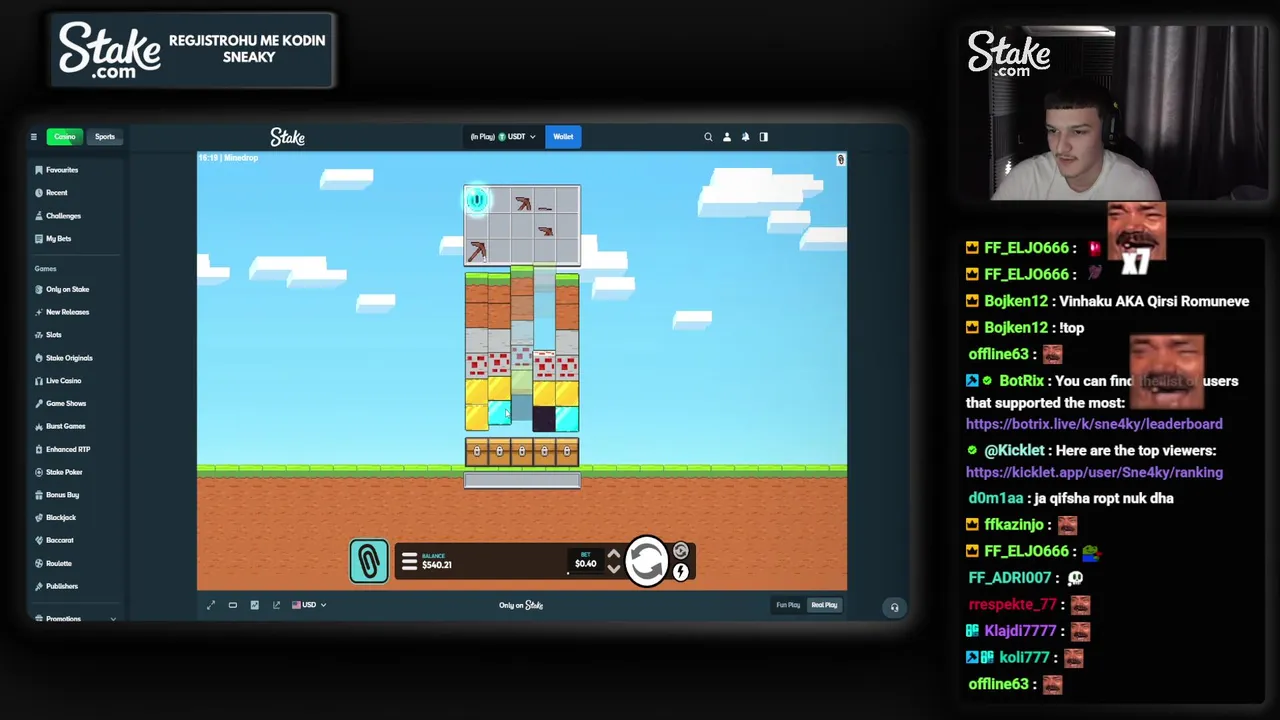
Task: Select Stake Originals category
Action: (x=63, y=358)
